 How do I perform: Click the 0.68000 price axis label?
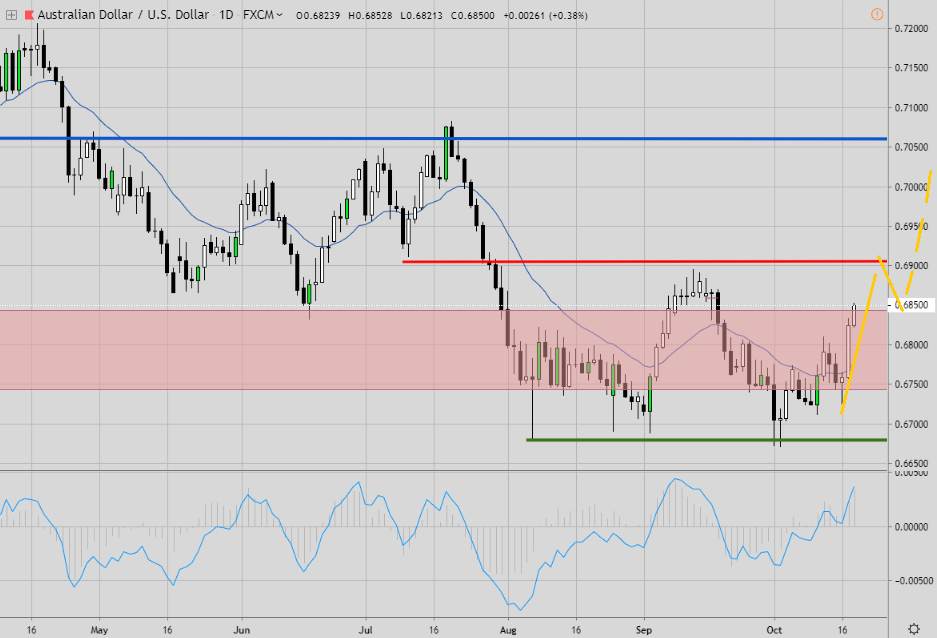911,345
